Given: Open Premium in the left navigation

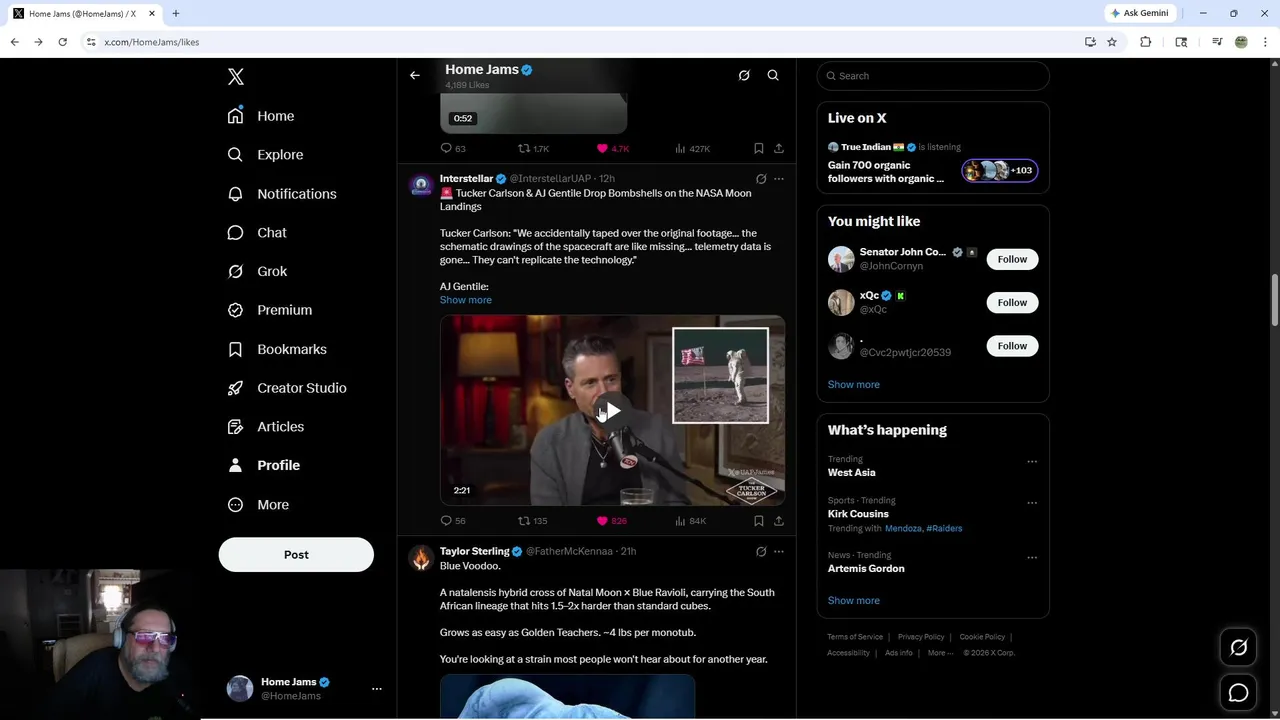Looking at the screenshot, I should (x=270, y=310).
